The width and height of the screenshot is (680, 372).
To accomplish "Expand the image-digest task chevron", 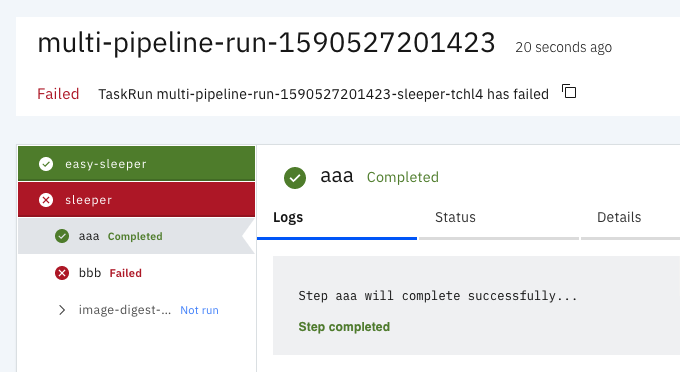I will 62,310.
